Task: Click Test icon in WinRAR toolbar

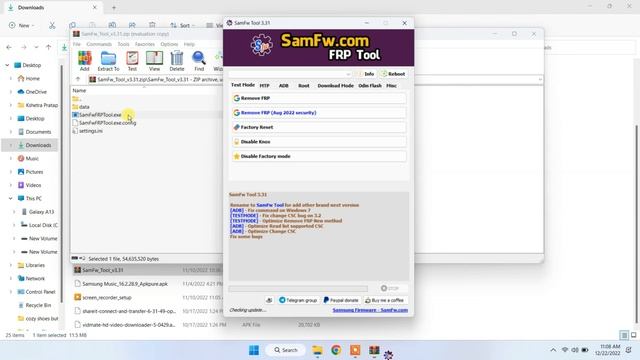Action: click(x=132, y=61)
